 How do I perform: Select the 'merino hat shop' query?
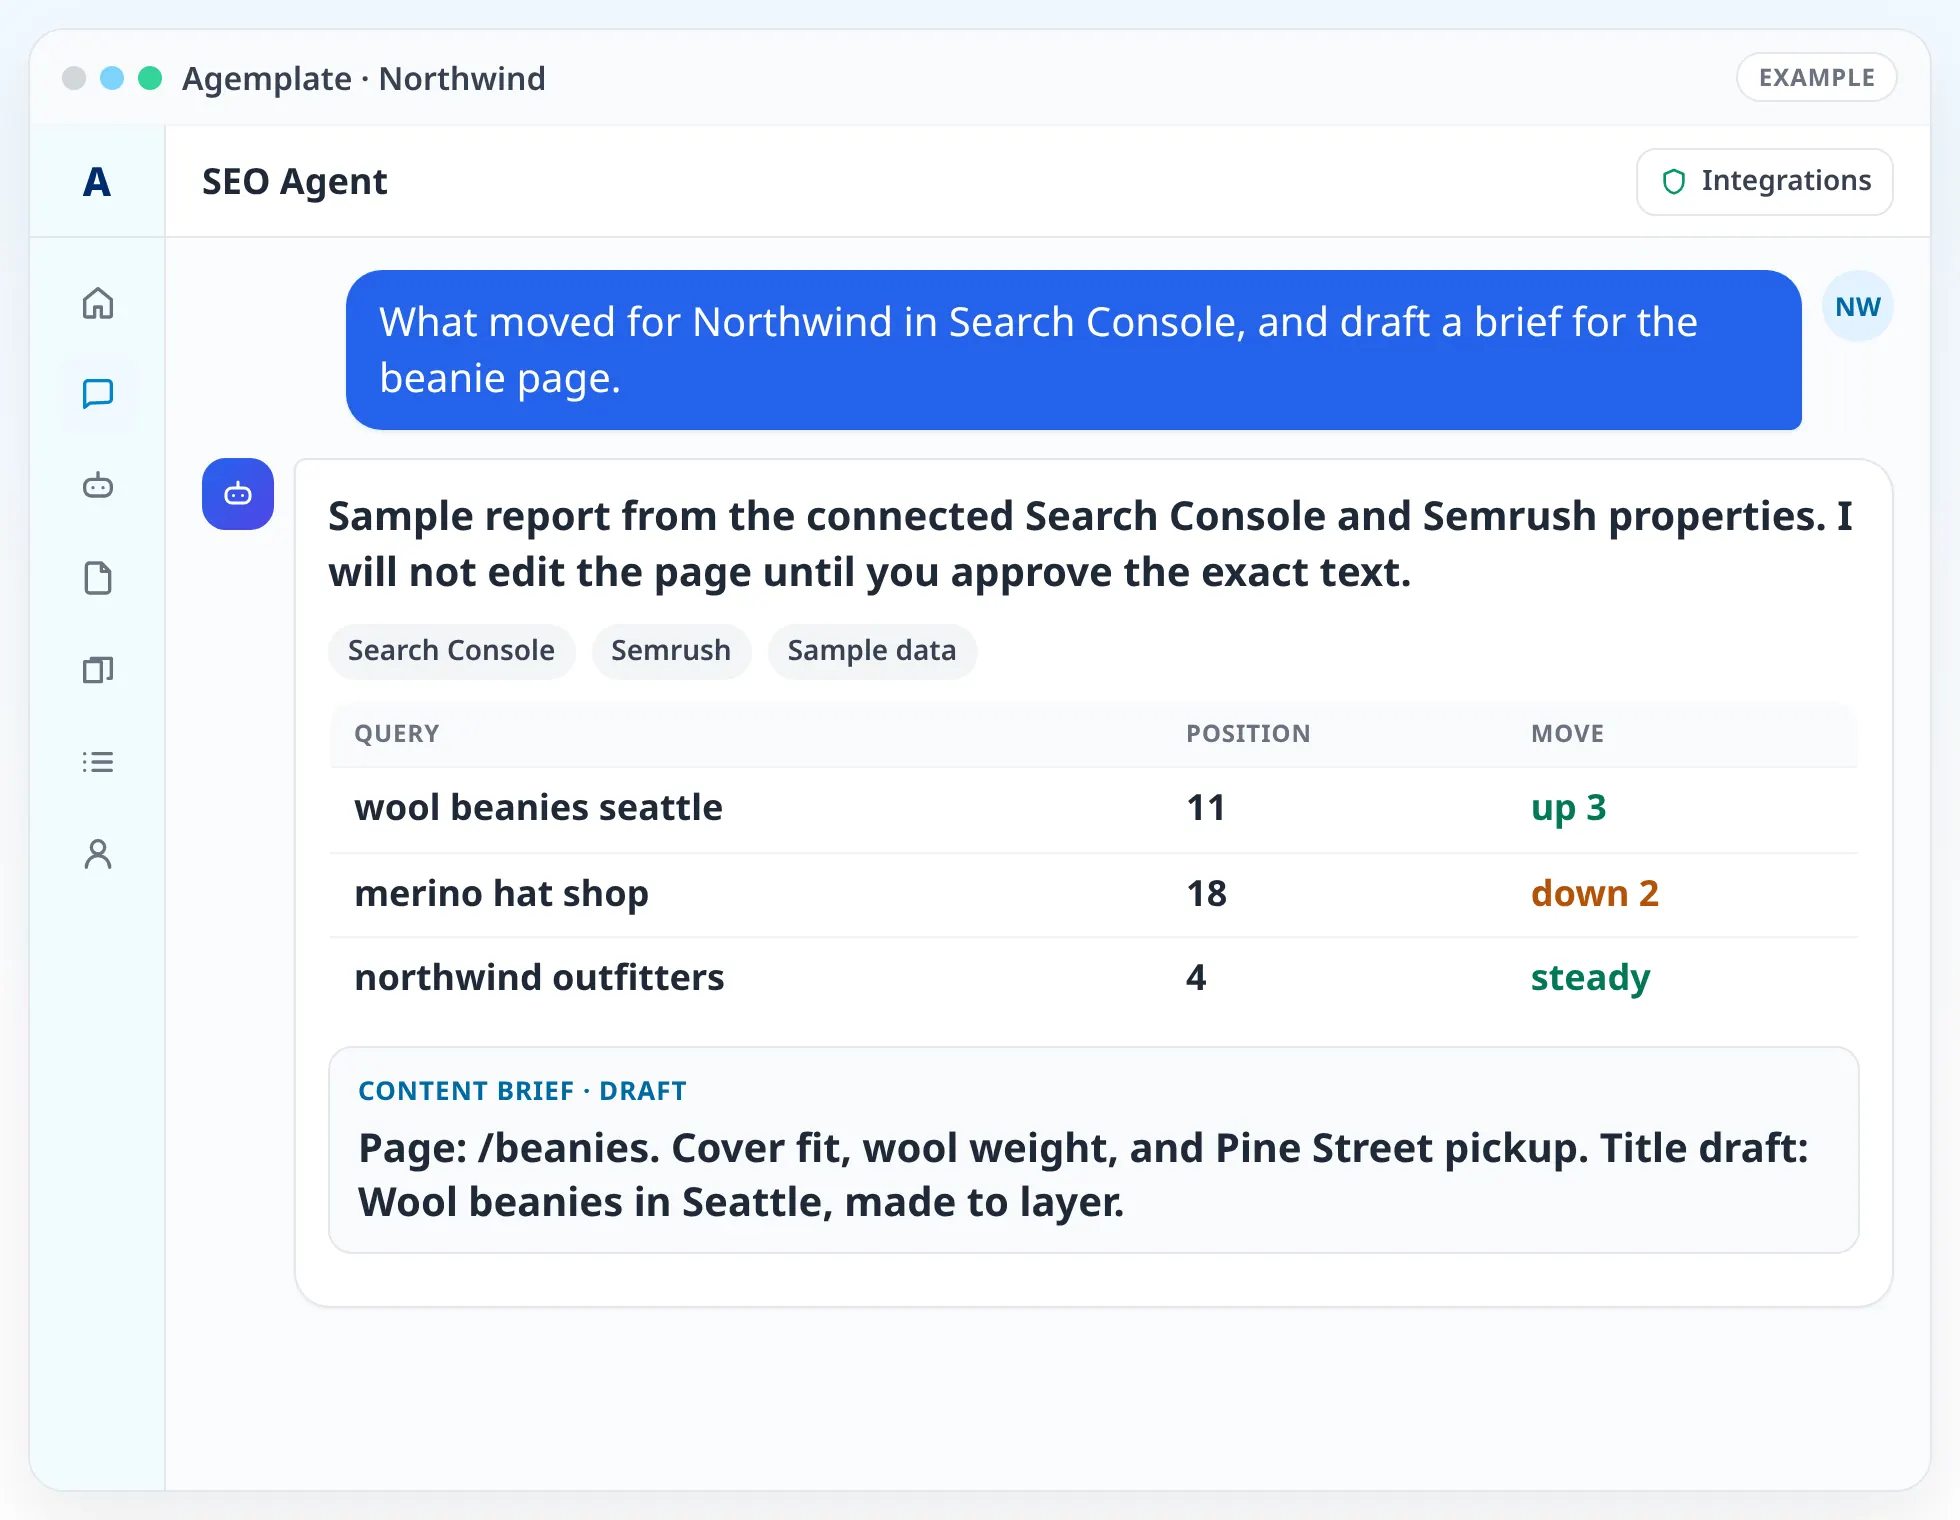[501, 893]
